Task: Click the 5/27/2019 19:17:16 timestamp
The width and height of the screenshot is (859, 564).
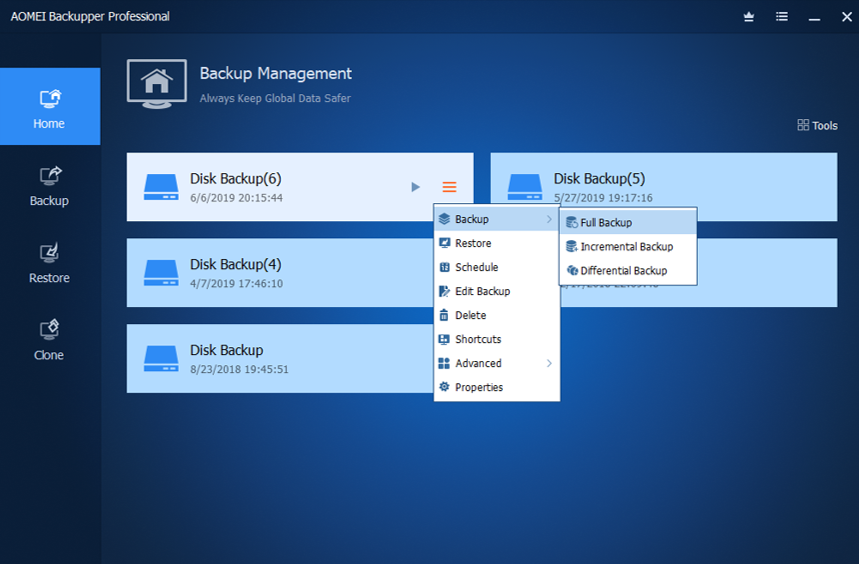Action: tap(603, 198)
